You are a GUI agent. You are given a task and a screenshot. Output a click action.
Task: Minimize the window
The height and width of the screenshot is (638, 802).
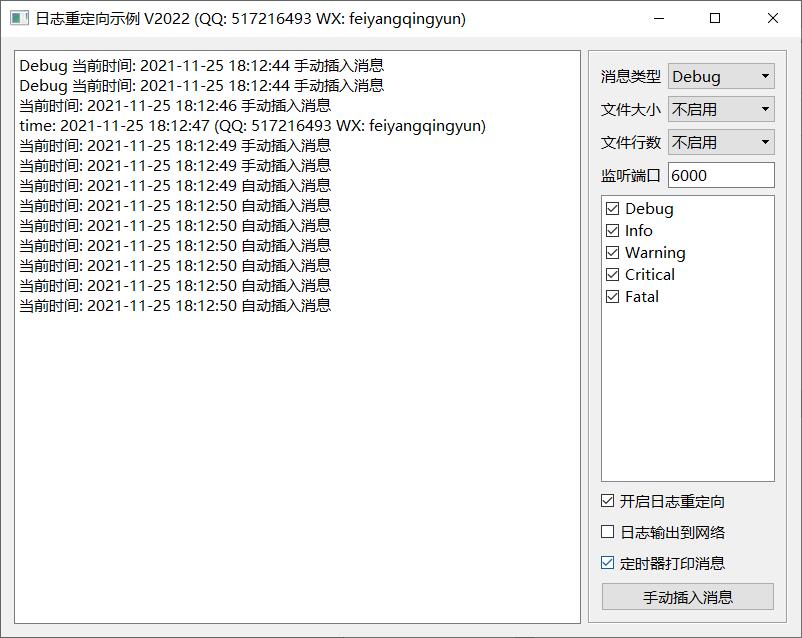pyautogui.click(x=658, y=19)
